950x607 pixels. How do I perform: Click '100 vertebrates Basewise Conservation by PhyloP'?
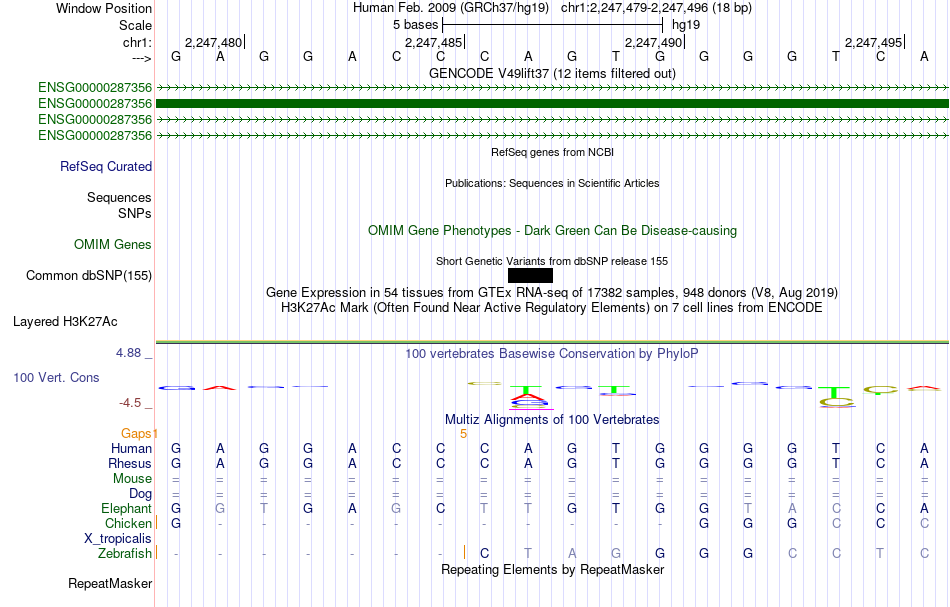coord(552,354)
